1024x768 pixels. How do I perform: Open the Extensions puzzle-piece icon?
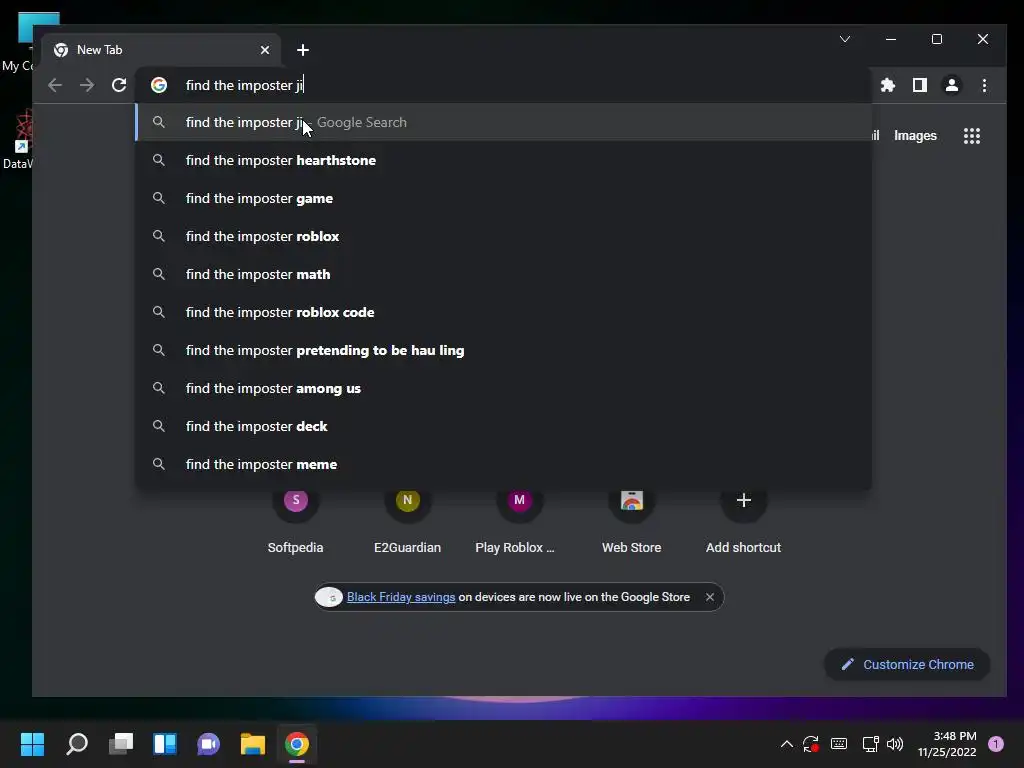point(888,85)
